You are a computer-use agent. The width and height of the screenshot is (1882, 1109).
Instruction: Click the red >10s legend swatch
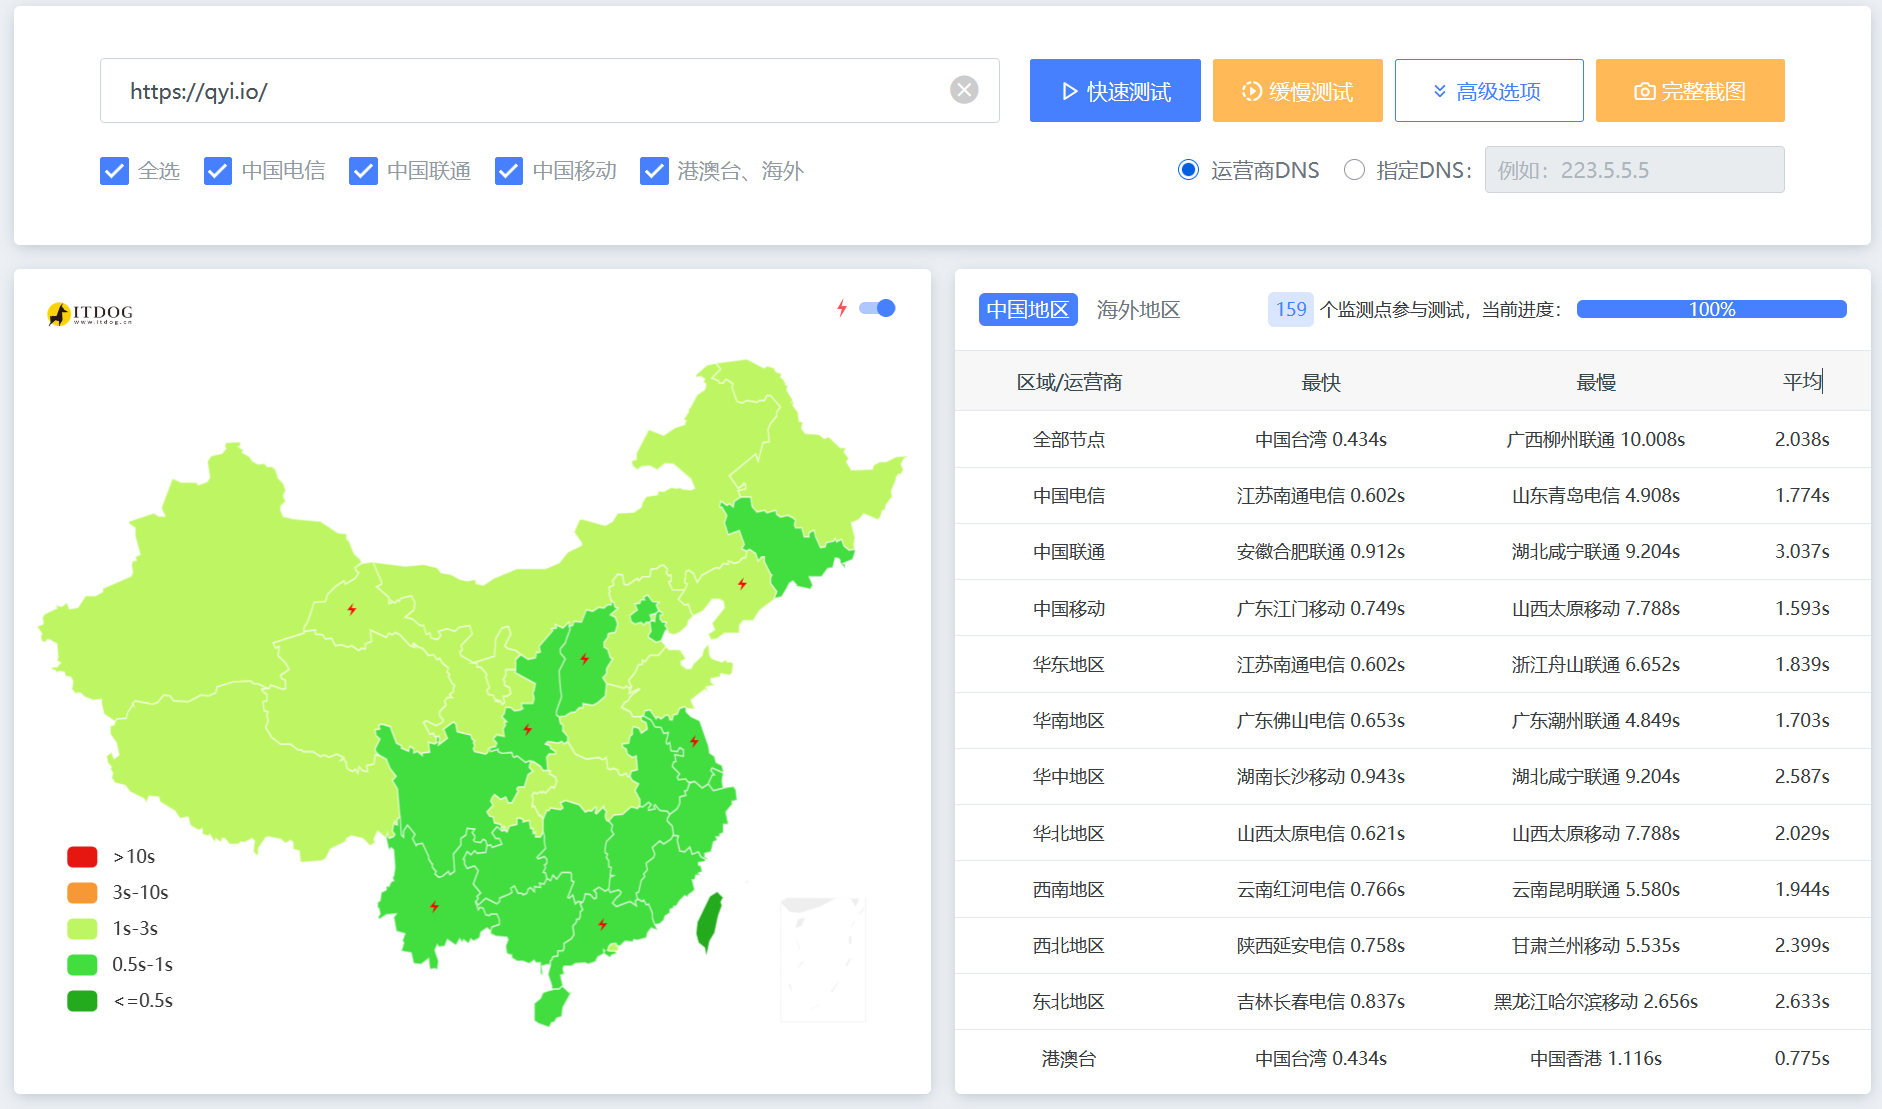pyautogui.click(x=82, y=856)
